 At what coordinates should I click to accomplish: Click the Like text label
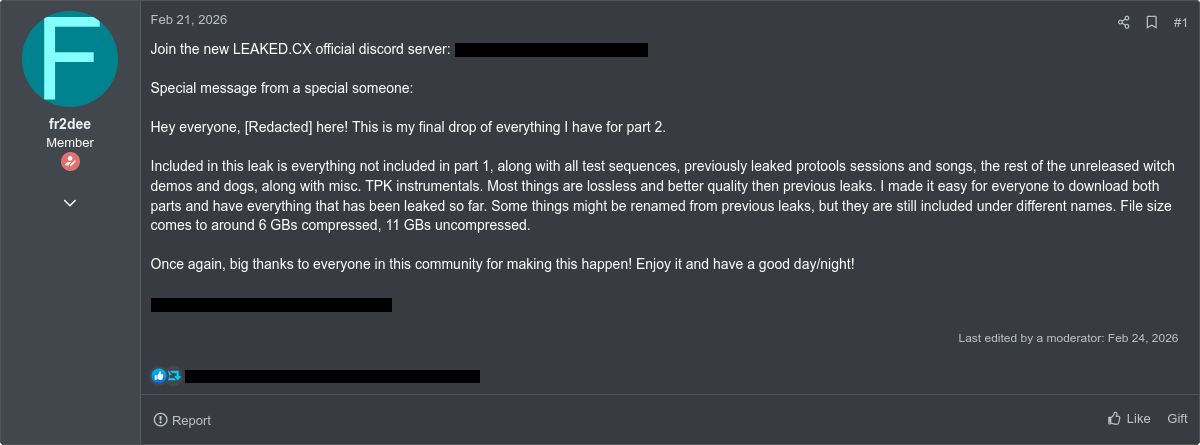point(1138,418)
